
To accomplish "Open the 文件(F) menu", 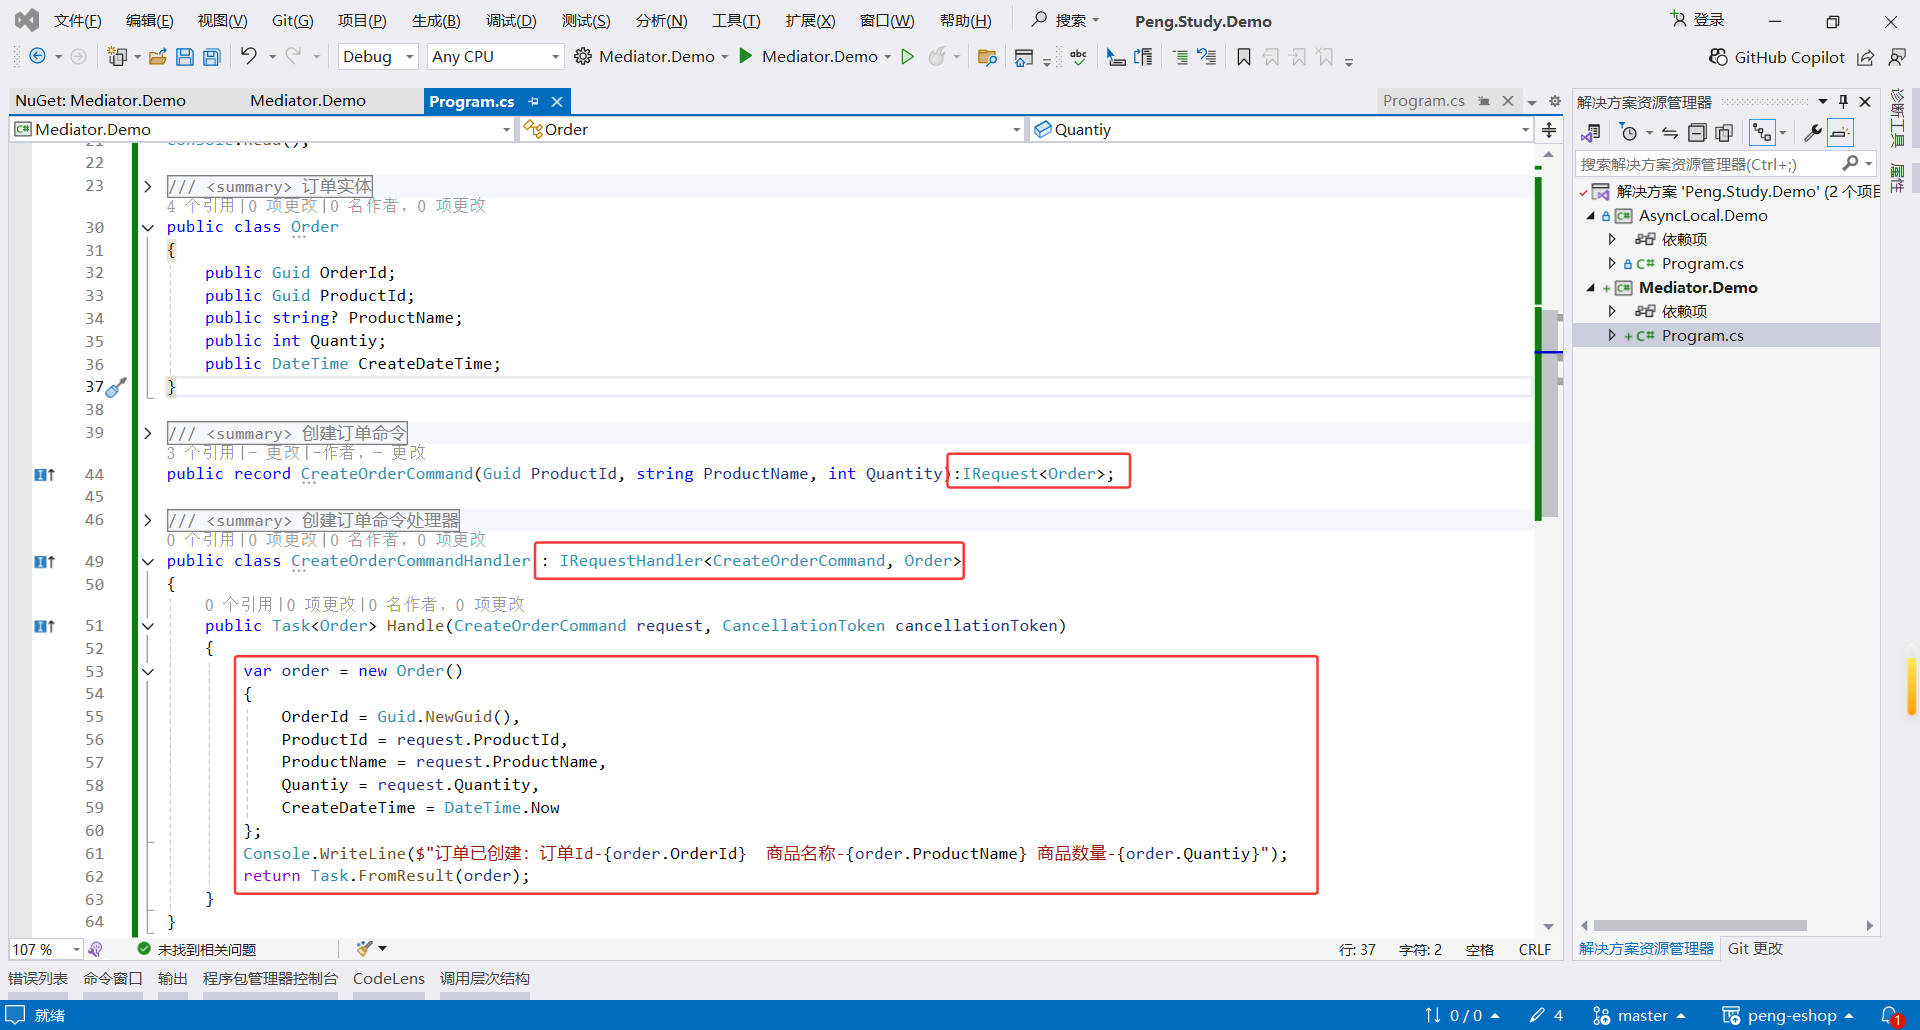I will click(x=77, y=20).
